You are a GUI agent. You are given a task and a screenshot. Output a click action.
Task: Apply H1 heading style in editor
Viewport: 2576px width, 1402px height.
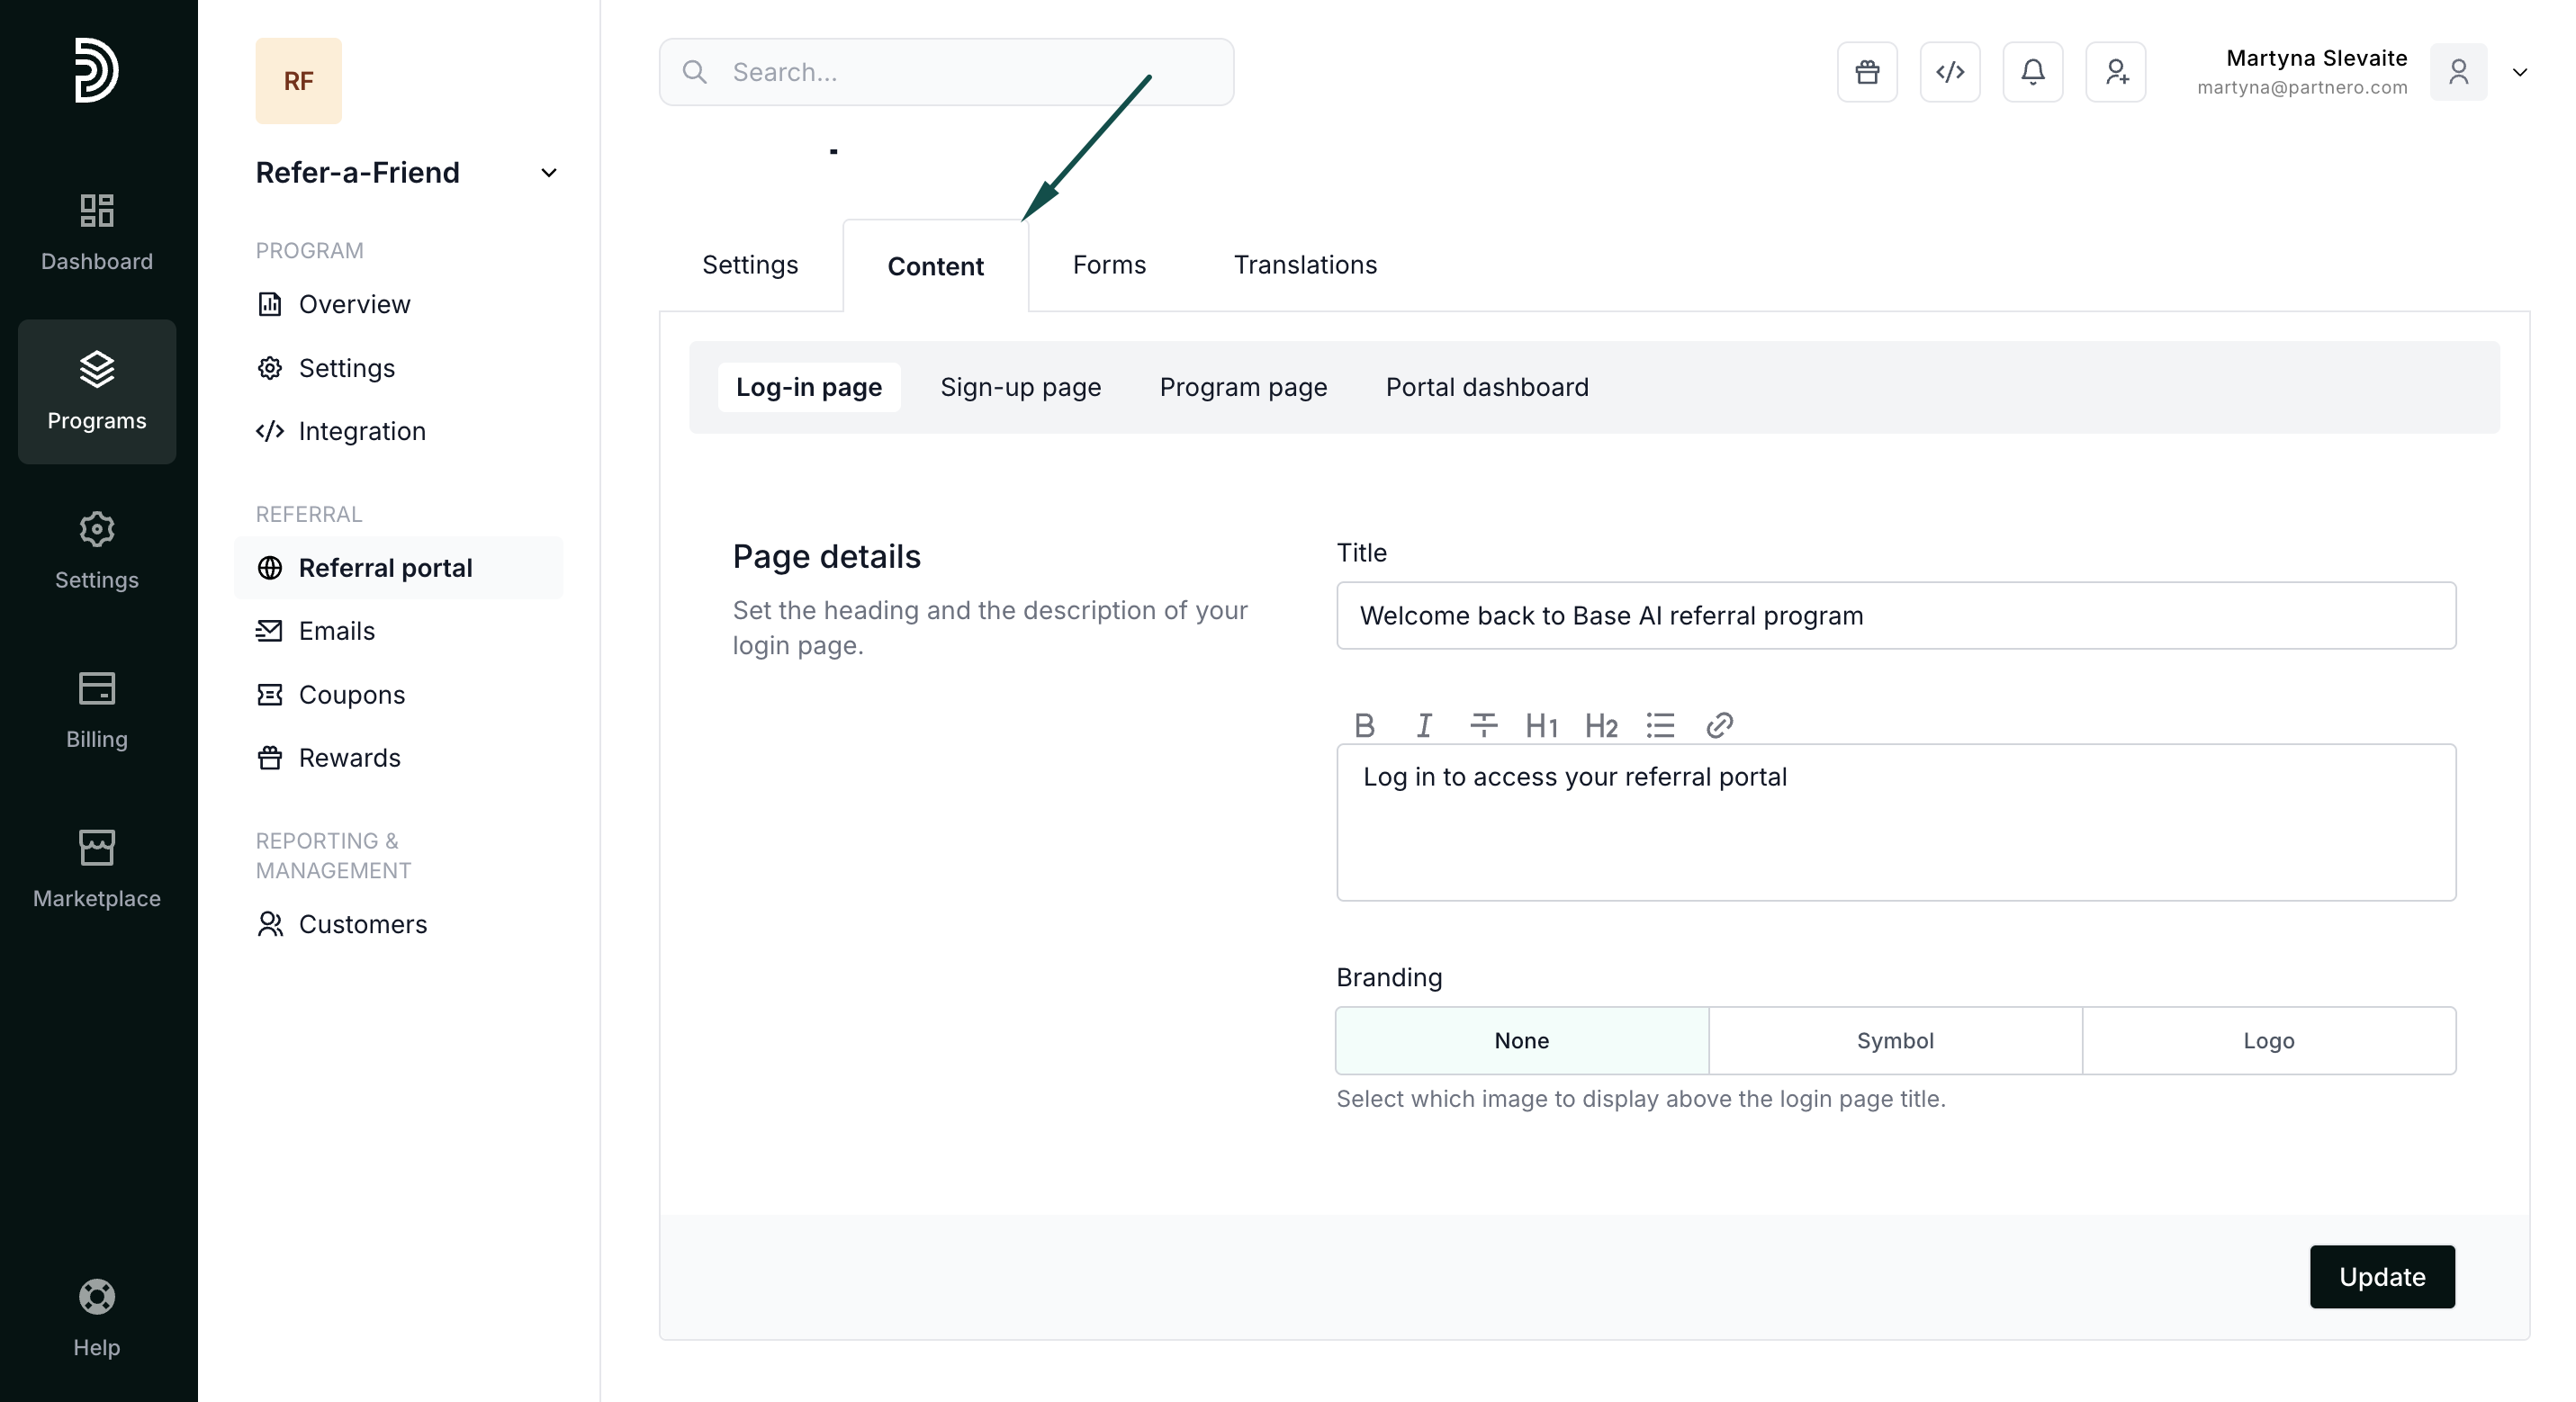point(1541,725)
